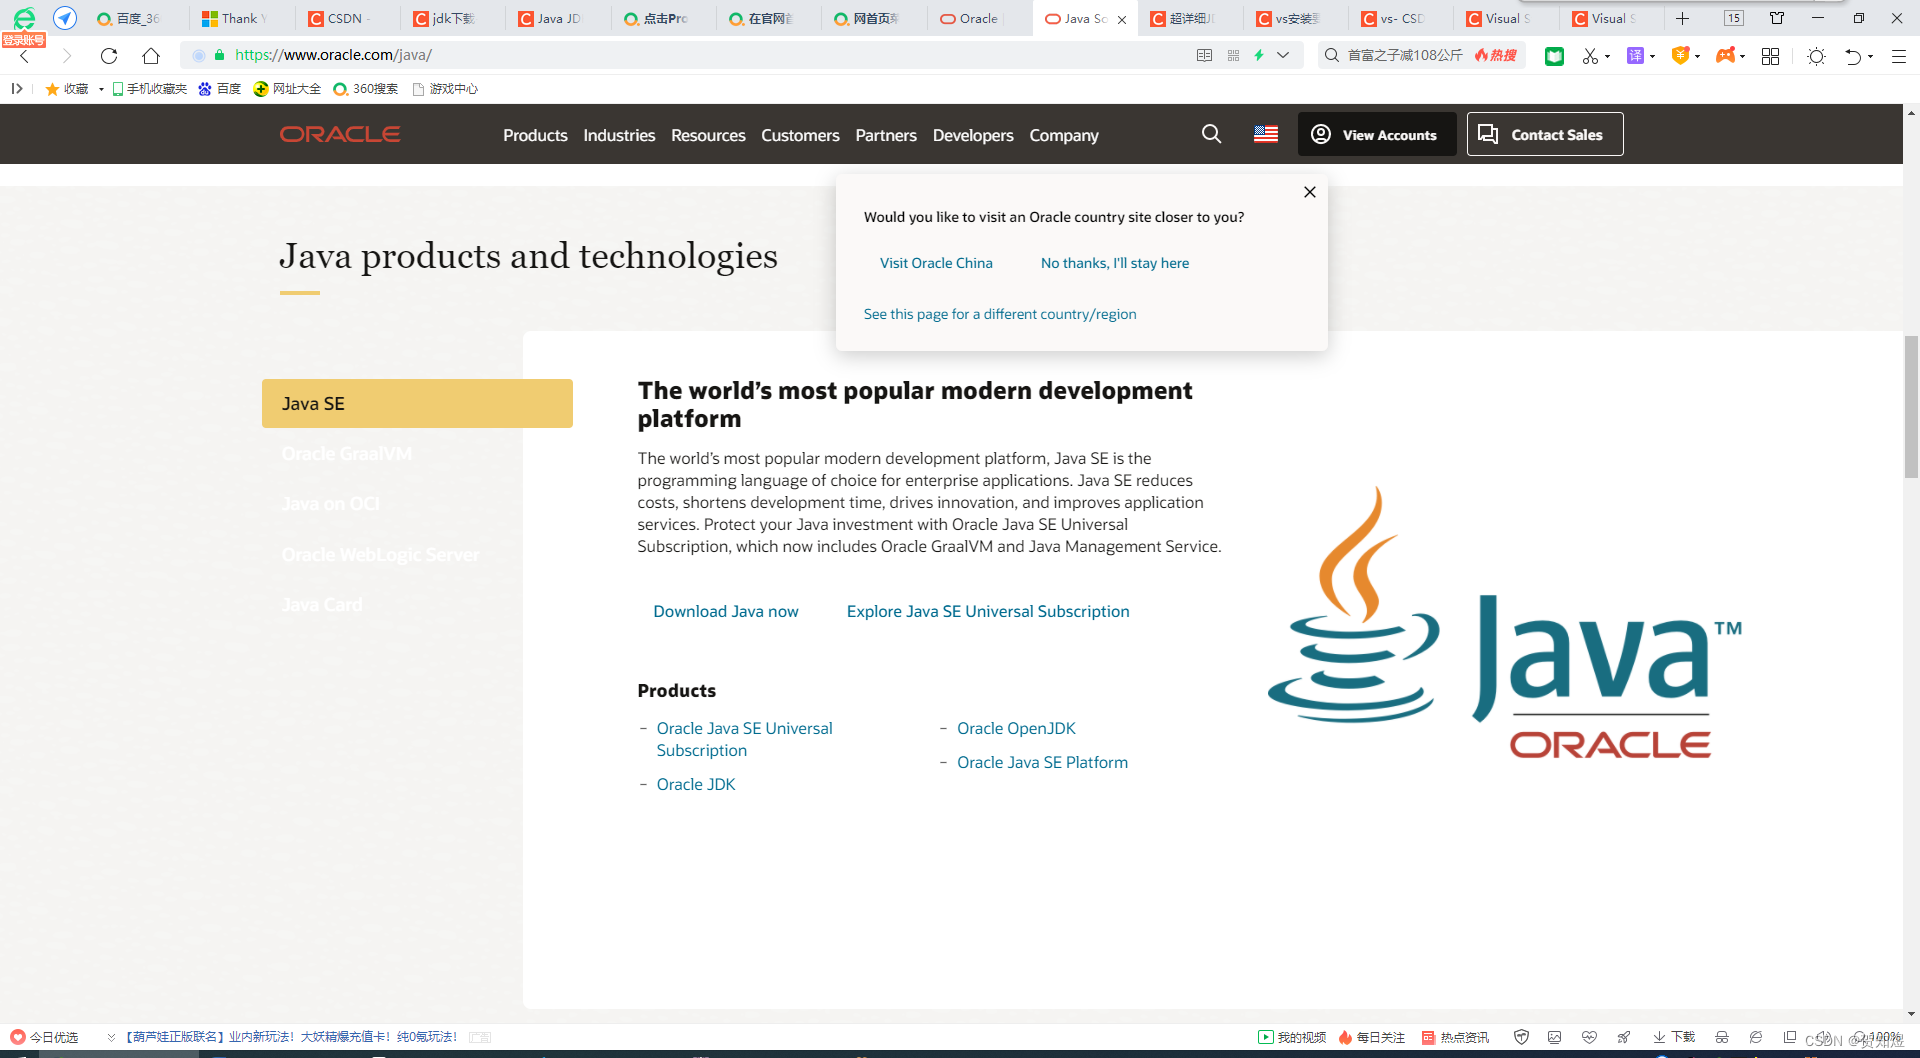Go to browser home page icon
This screenshot has width=1920, height=1058.
tap(151, 56)
